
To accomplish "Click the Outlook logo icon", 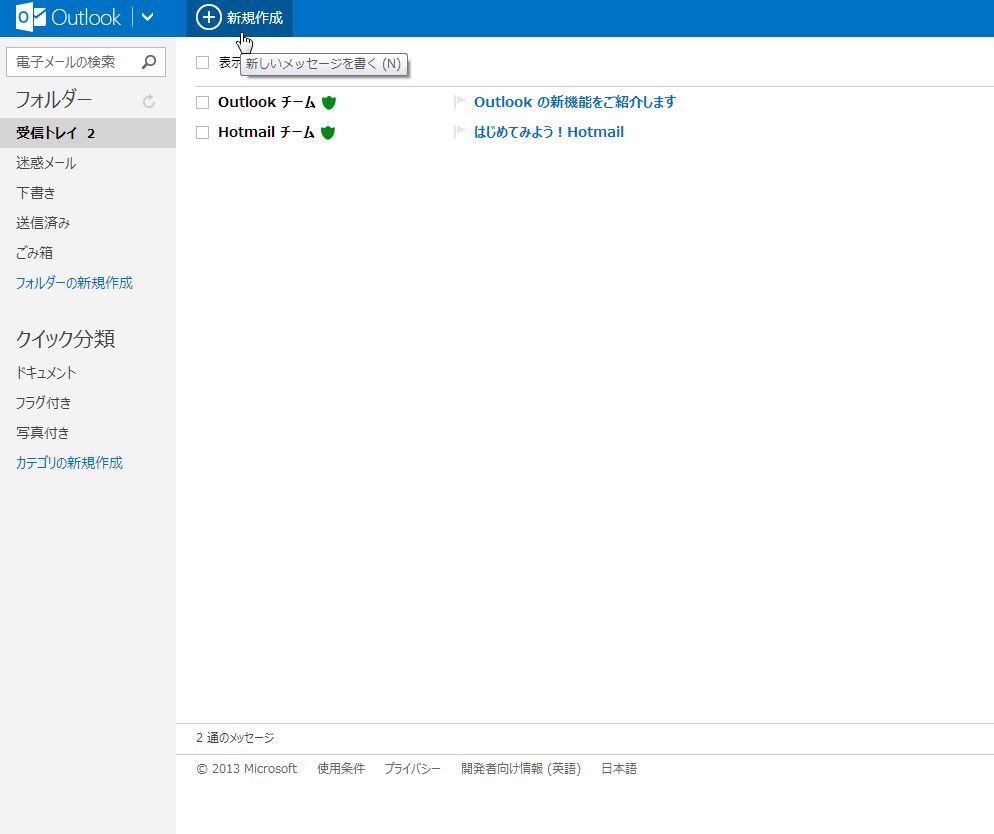I will point(30,17).
